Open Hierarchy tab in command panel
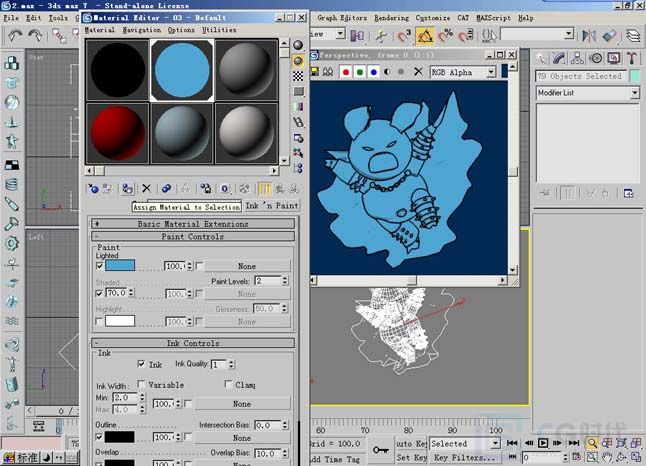 [x=577, y=58]
